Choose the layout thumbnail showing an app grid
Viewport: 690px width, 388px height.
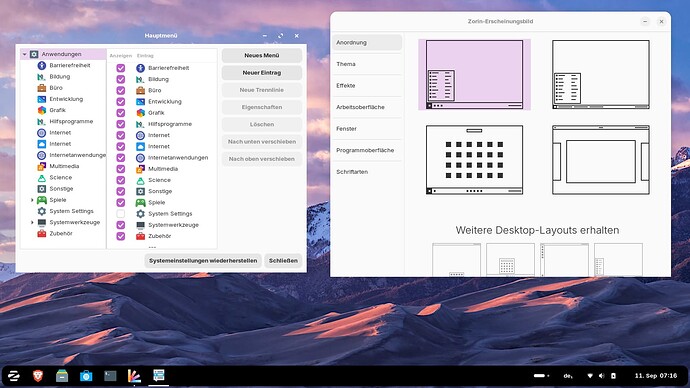pos(474,160)
